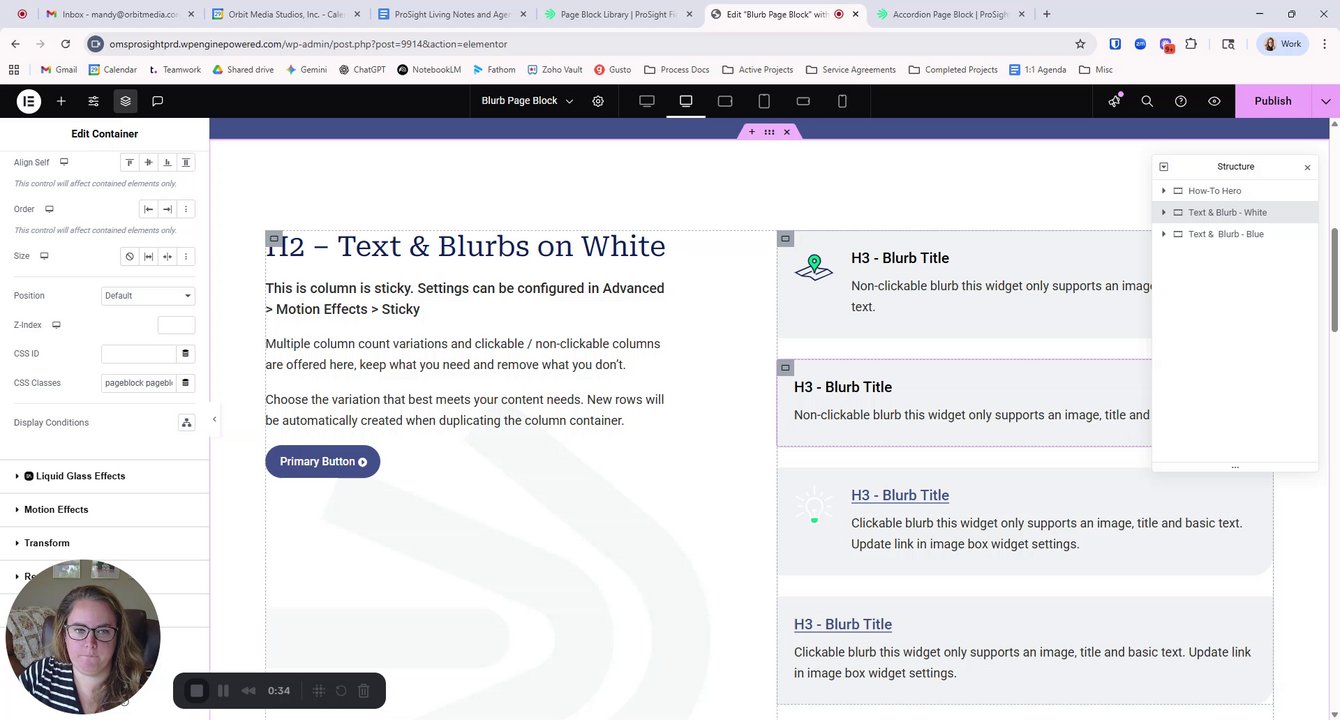Set Order to start
The height and width of the screenshot is (720, 1340).
coord(148,209)
